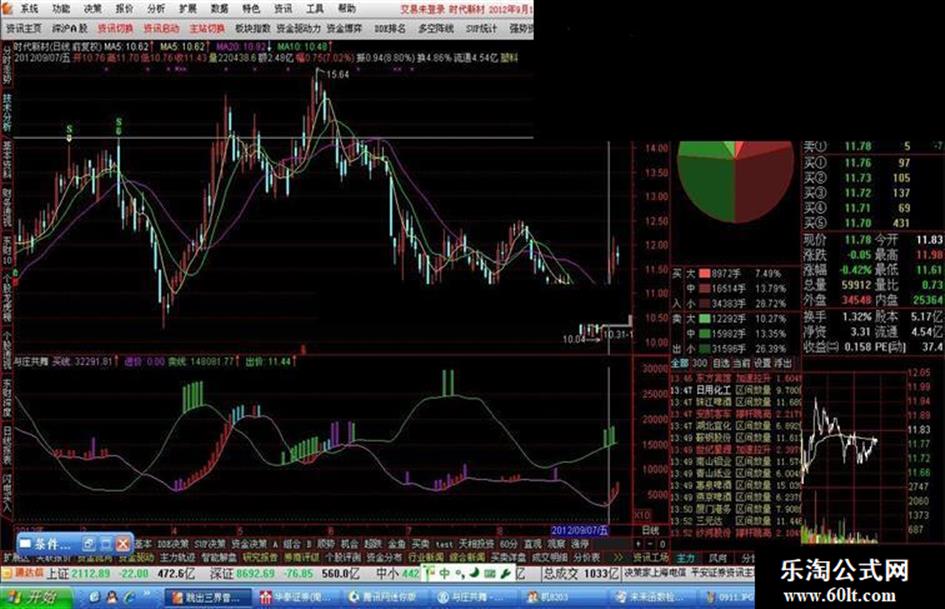The height and width of the screenshot is (609, 945).
Task: Click the wrench icon on IME bar
Action: coord(505,573)
